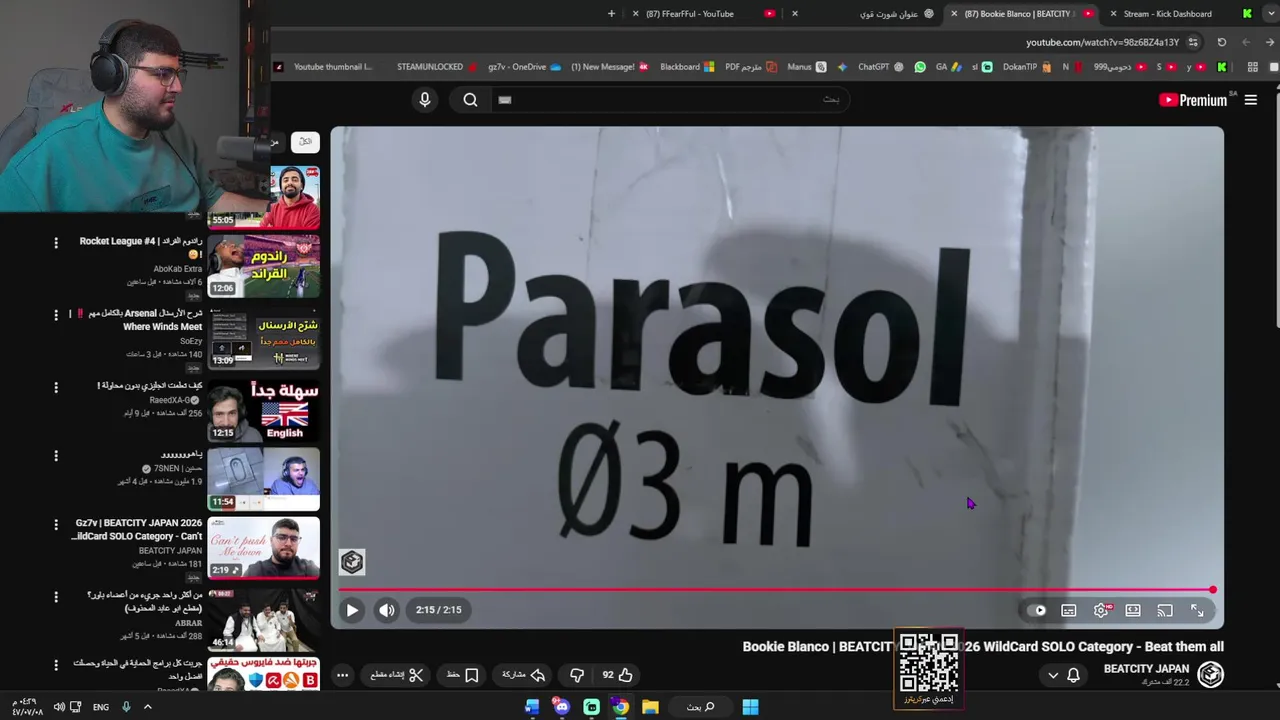The height and width of the screenshot is (720, 1280).
Task: Switch the ENG input language
Action: pos(101,707)
